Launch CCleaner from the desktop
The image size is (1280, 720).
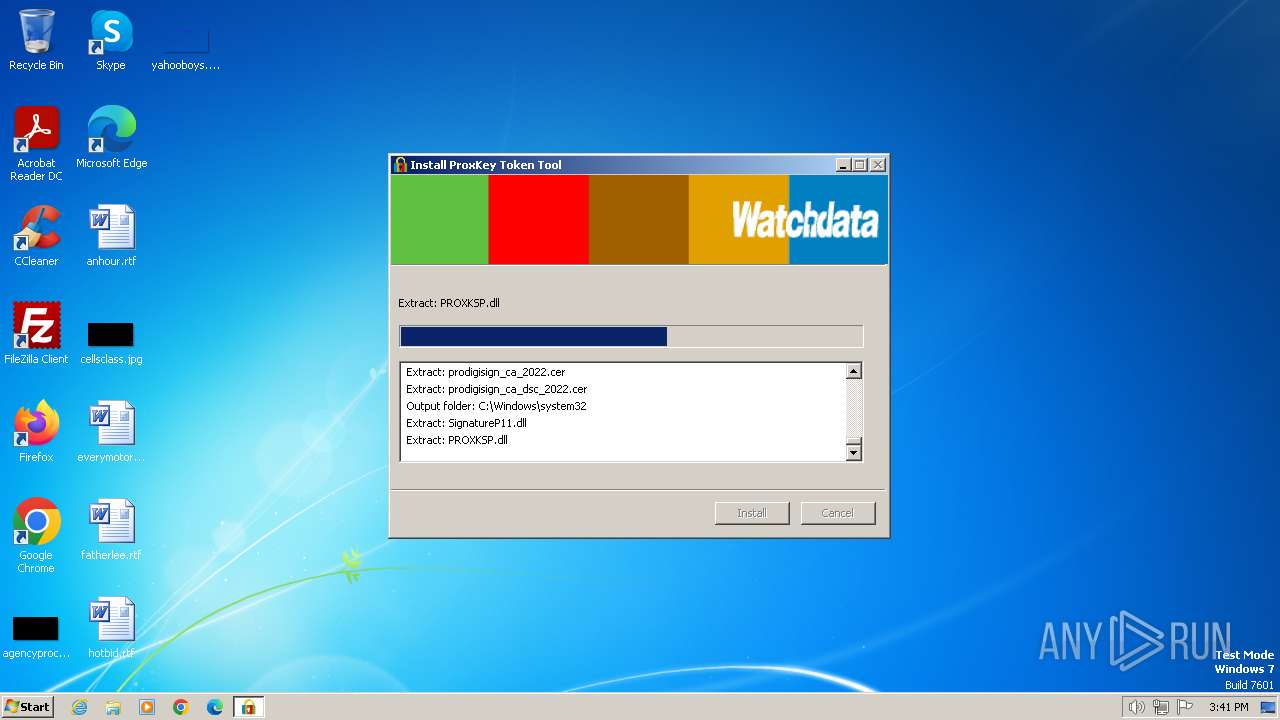[x=36, y=236]
